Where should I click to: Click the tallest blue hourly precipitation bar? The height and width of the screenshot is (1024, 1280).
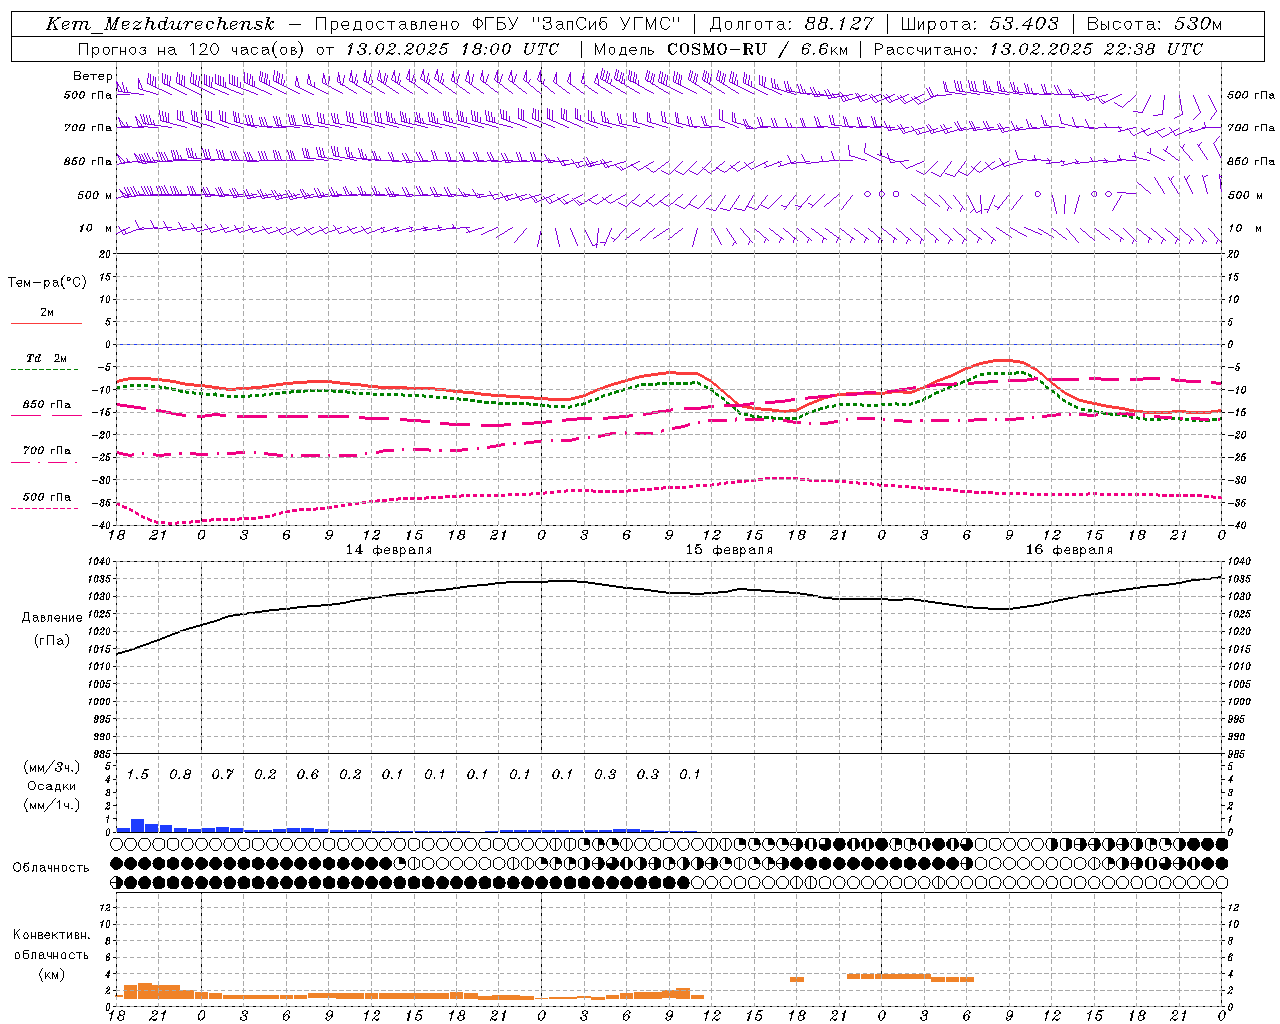point(138,826)
